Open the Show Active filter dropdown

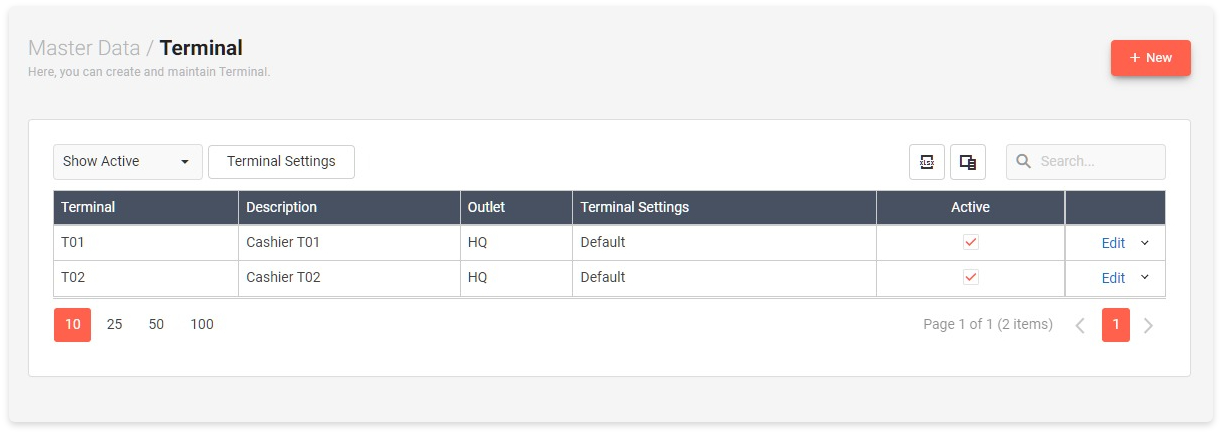tap(127, 162)
